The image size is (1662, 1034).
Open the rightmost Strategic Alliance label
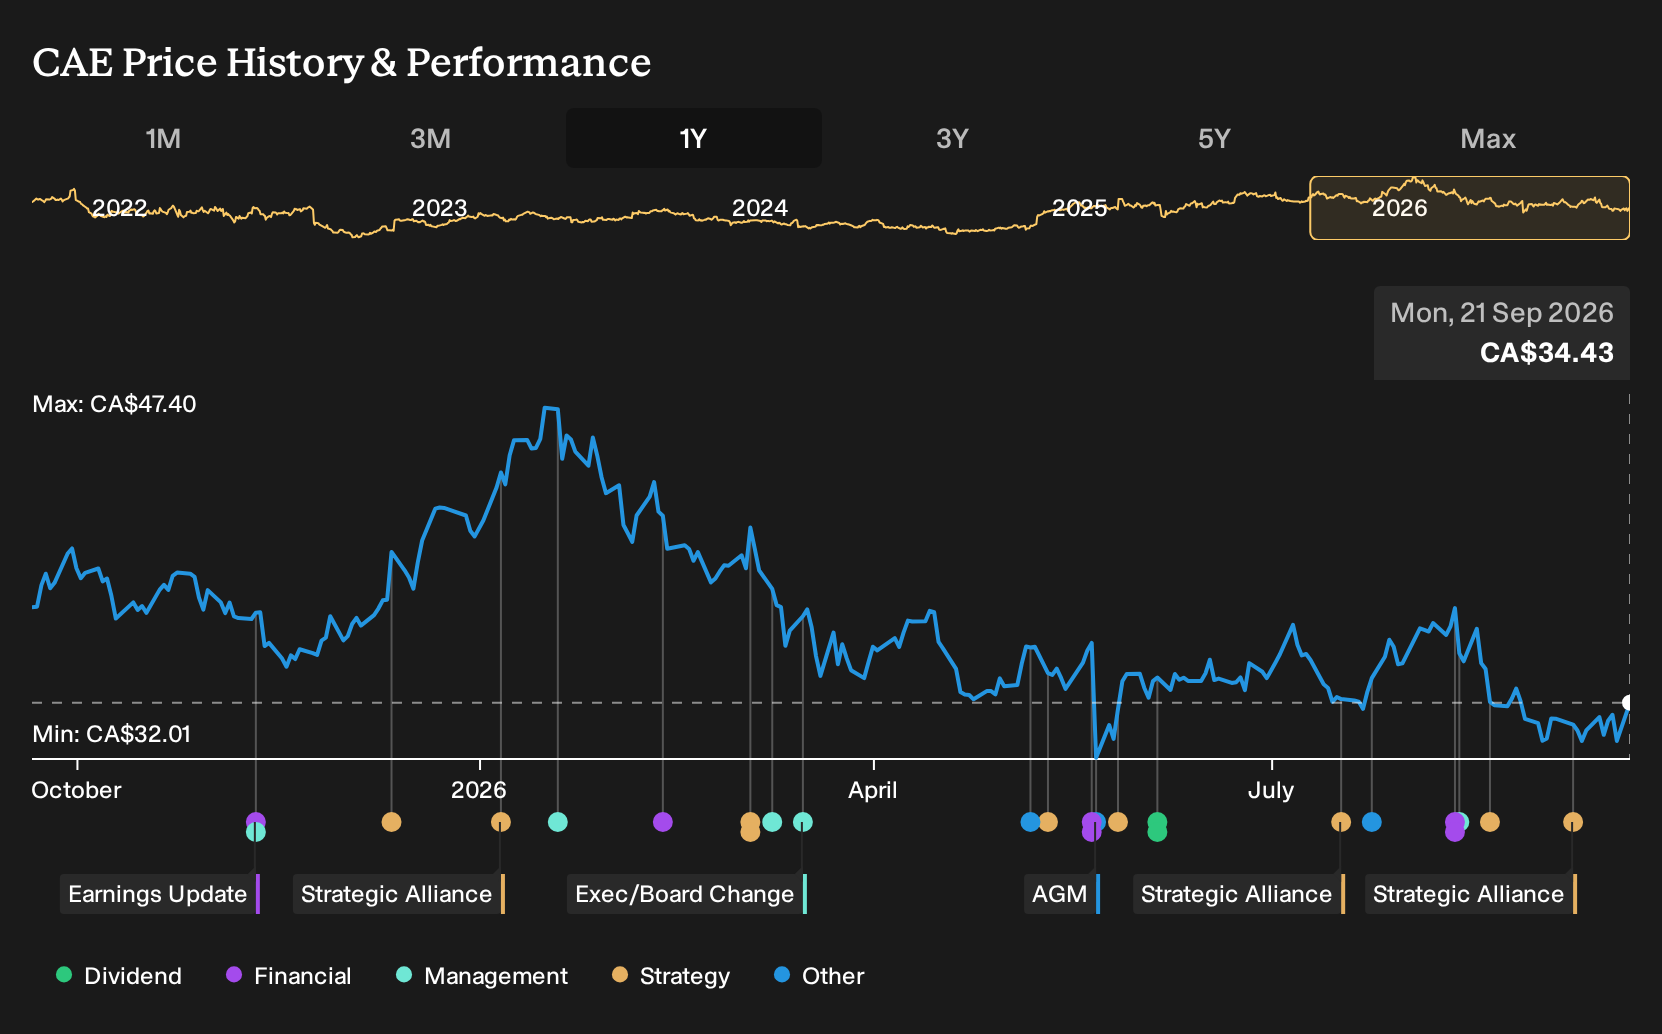pos(1471,894)
